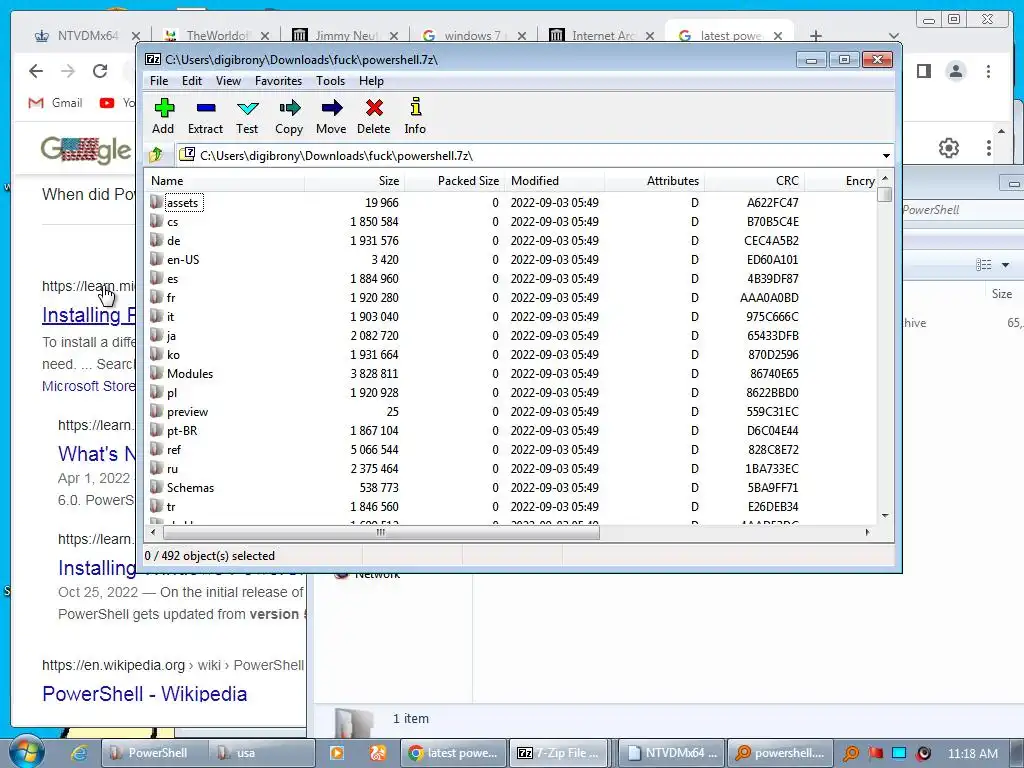Click Chrome's back arrow
The height and width of the screenshot is (768, 1024).
36,71
